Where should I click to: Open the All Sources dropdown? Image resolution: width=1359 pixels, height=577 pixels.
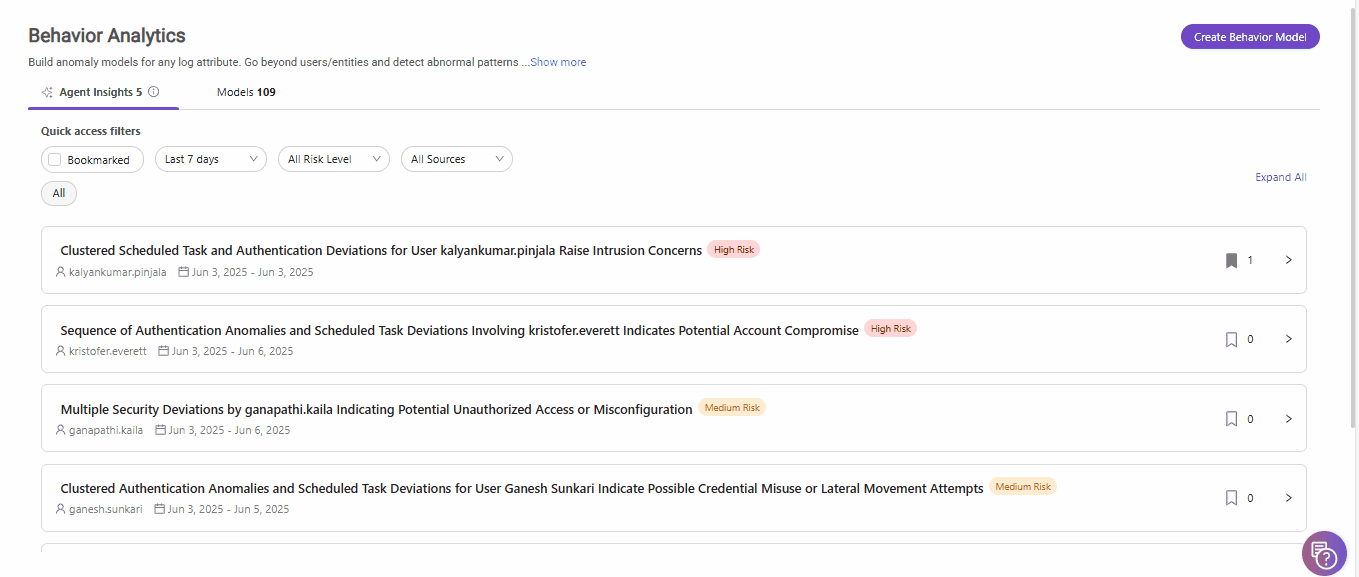coord(457,159)
